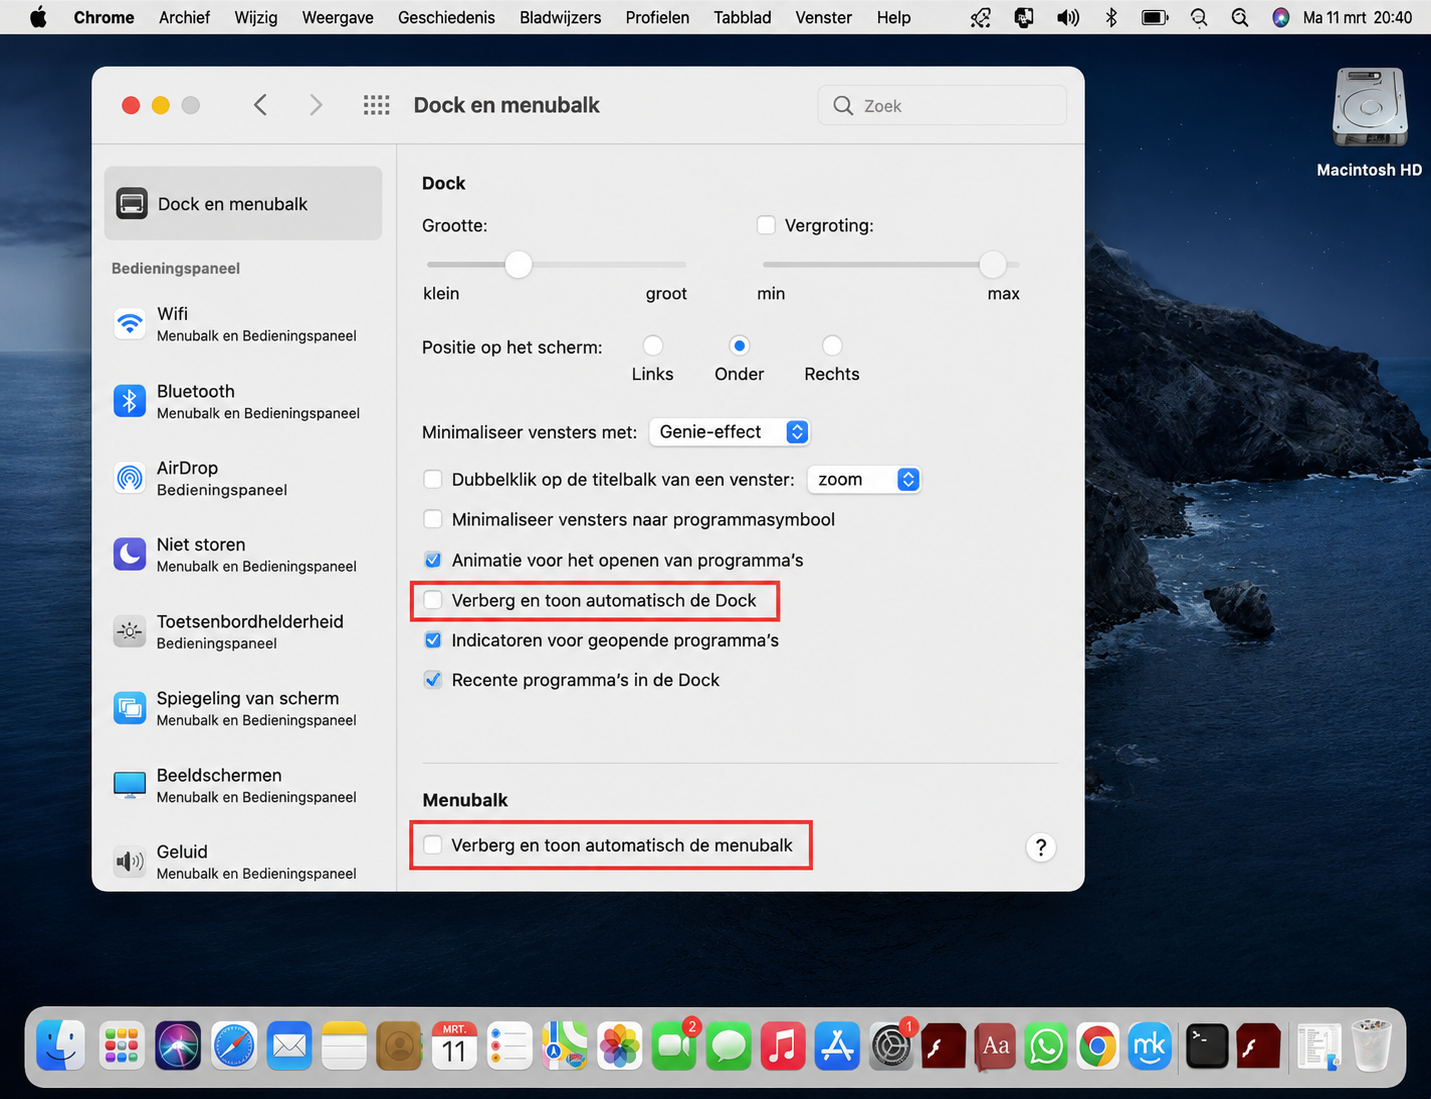This screenshot has width=1431, height=1099.
Task: Click the Zoek search field
Action: coord(942,105)
